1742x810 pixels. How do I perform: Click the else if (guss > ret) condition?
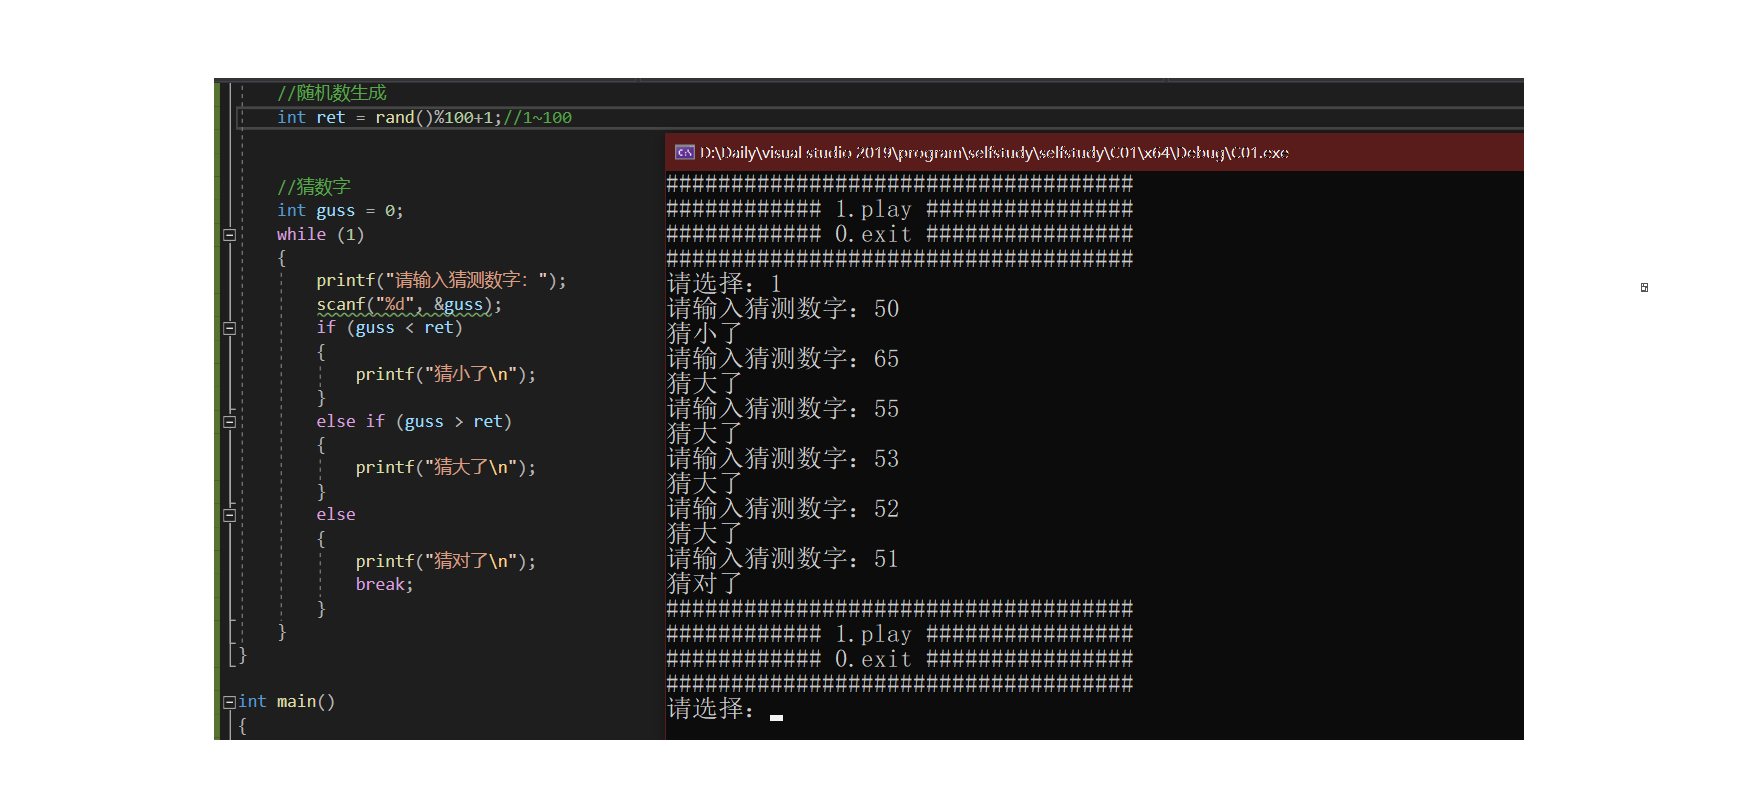click(x=414, y=422)
